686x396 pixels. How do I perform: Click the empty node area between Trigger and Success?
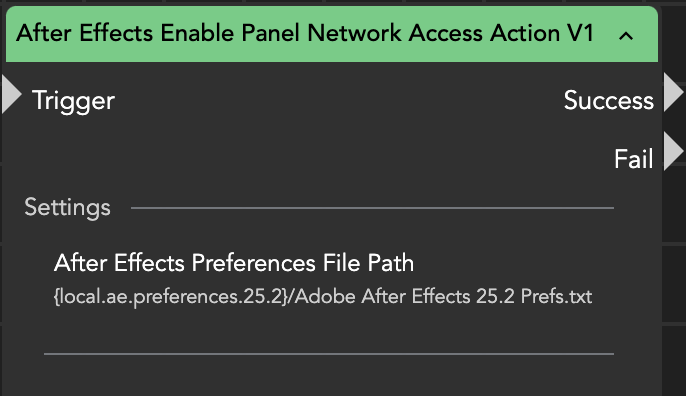339,101
